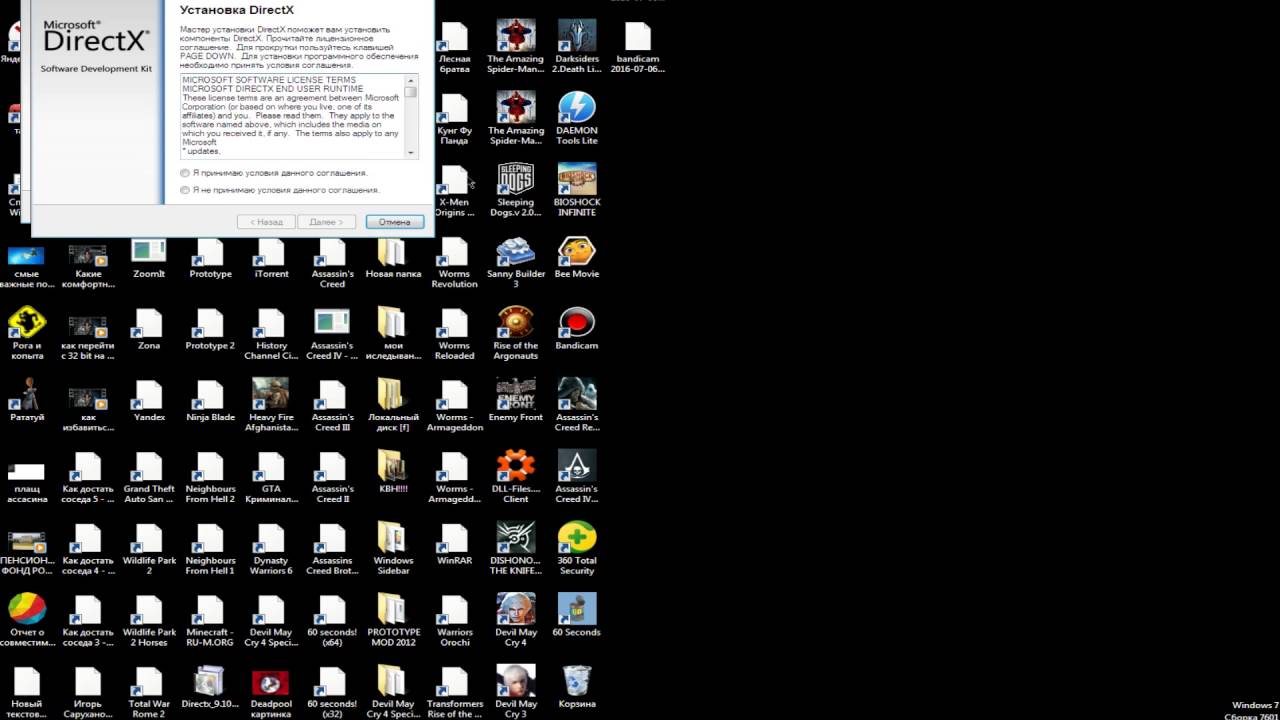
Task: Select the Bandicam red record icon
Action: [x=577, y=329]
